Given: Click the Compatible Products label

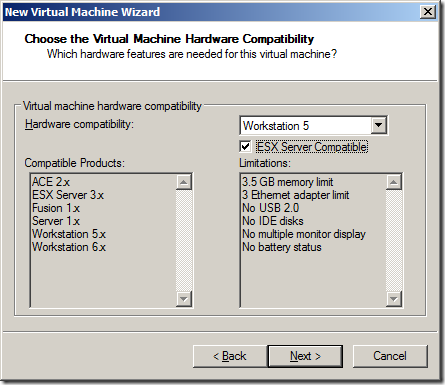Looking at the screenshot, I should coord(74,163).
